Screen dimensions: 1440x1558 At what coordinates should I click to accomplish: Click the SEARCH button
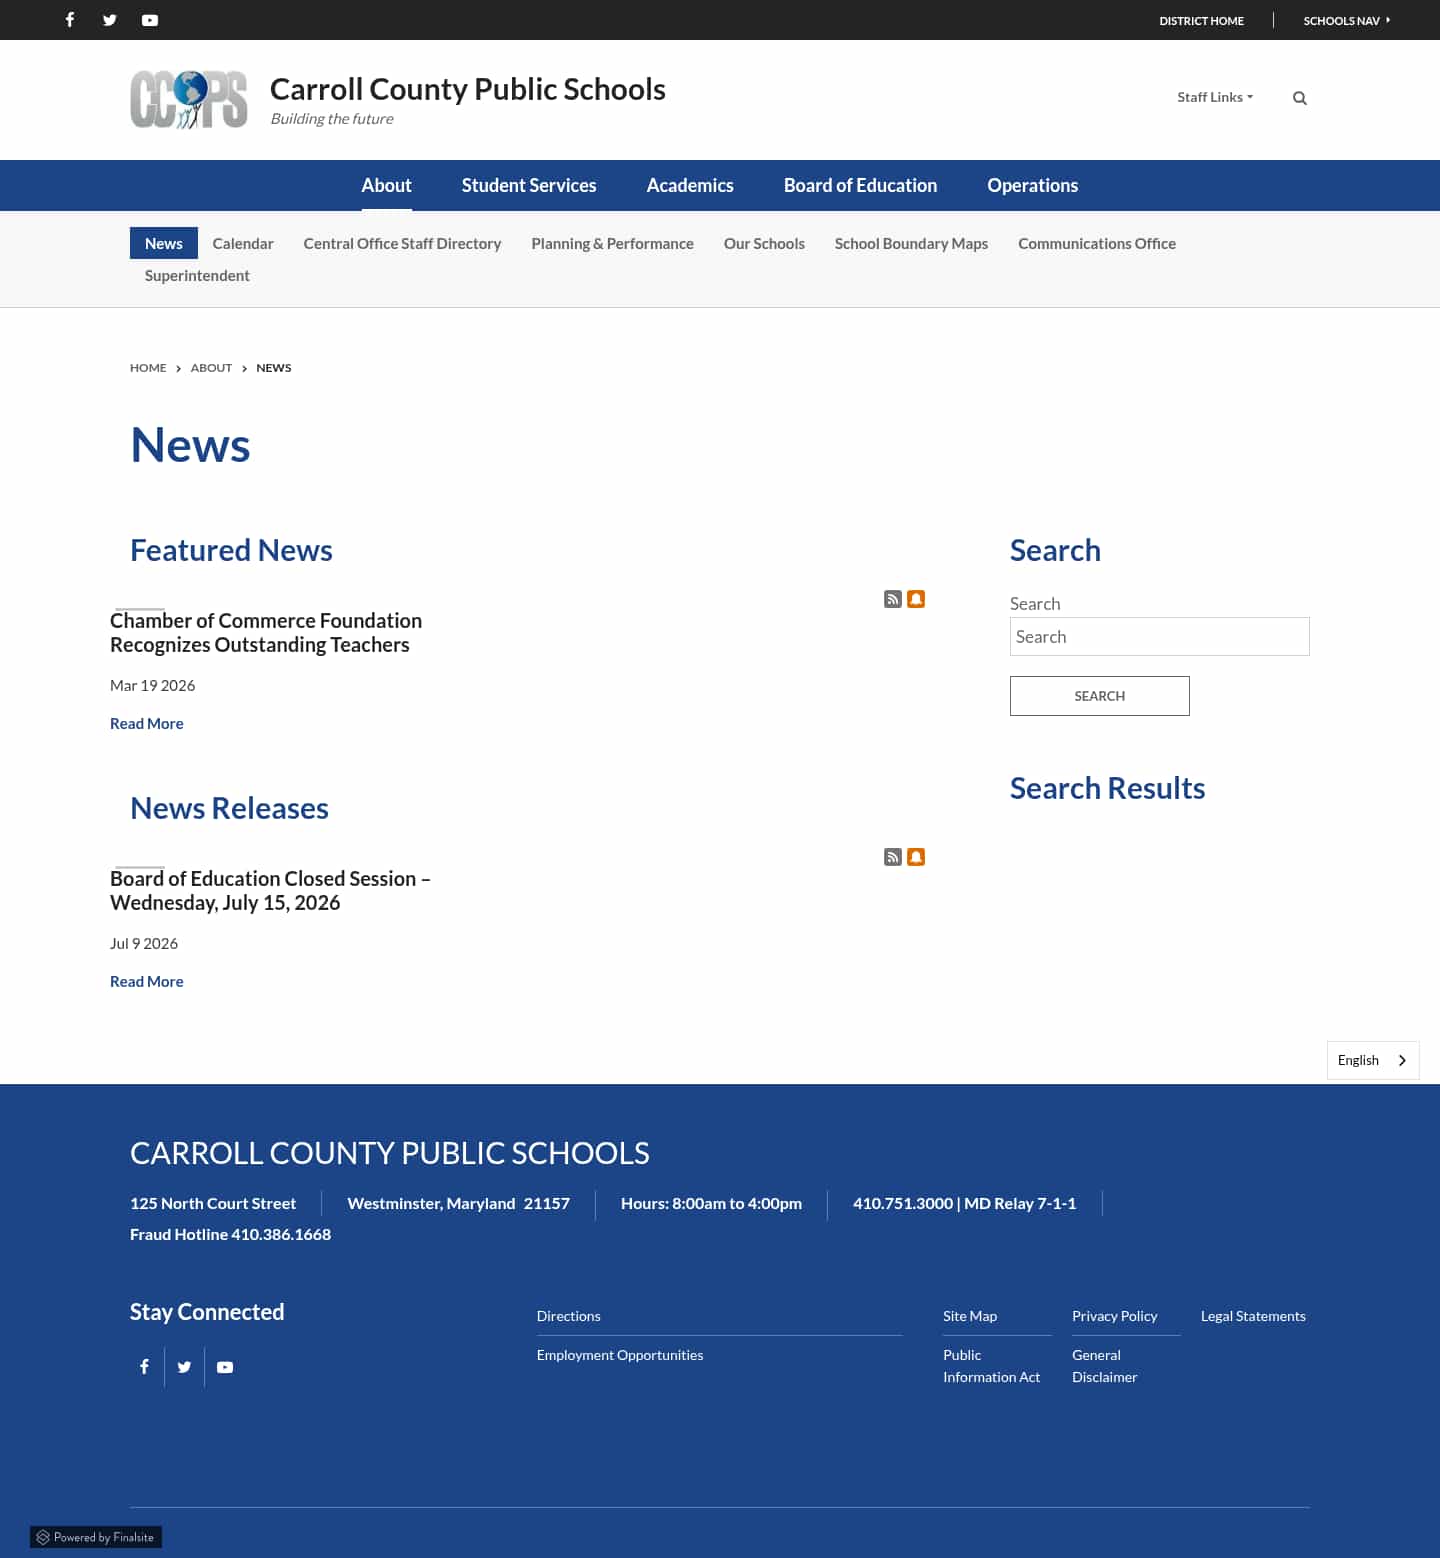(x=1100, y=696)
